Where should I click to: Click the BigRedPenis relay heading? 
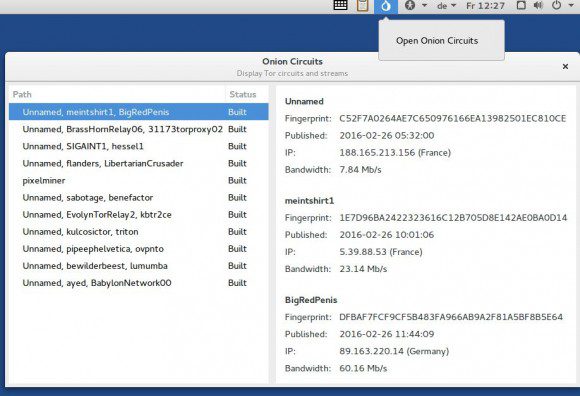tap(311, 300)
